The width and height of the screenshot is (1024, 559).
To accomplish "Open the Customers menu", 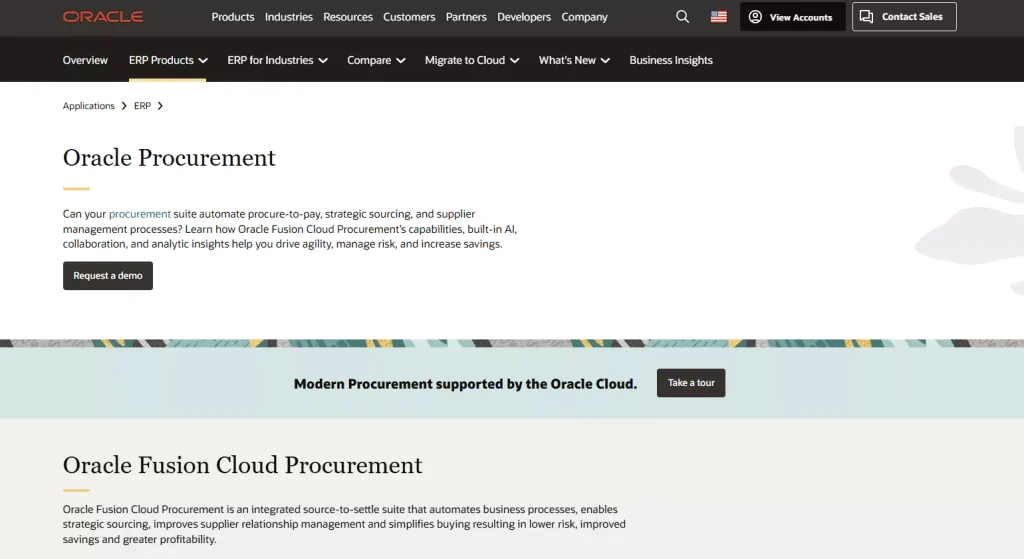I will tap(409, 17).
